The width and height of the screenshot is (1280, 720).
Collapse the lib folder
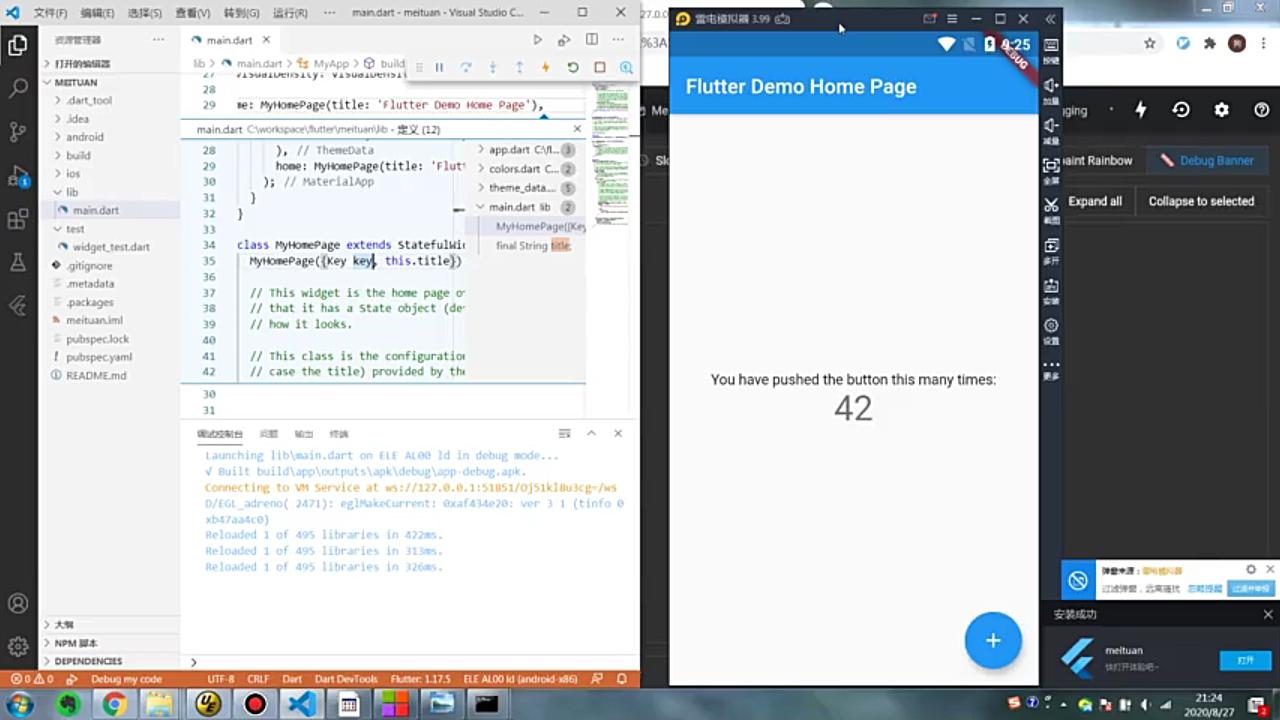[109, 192]
